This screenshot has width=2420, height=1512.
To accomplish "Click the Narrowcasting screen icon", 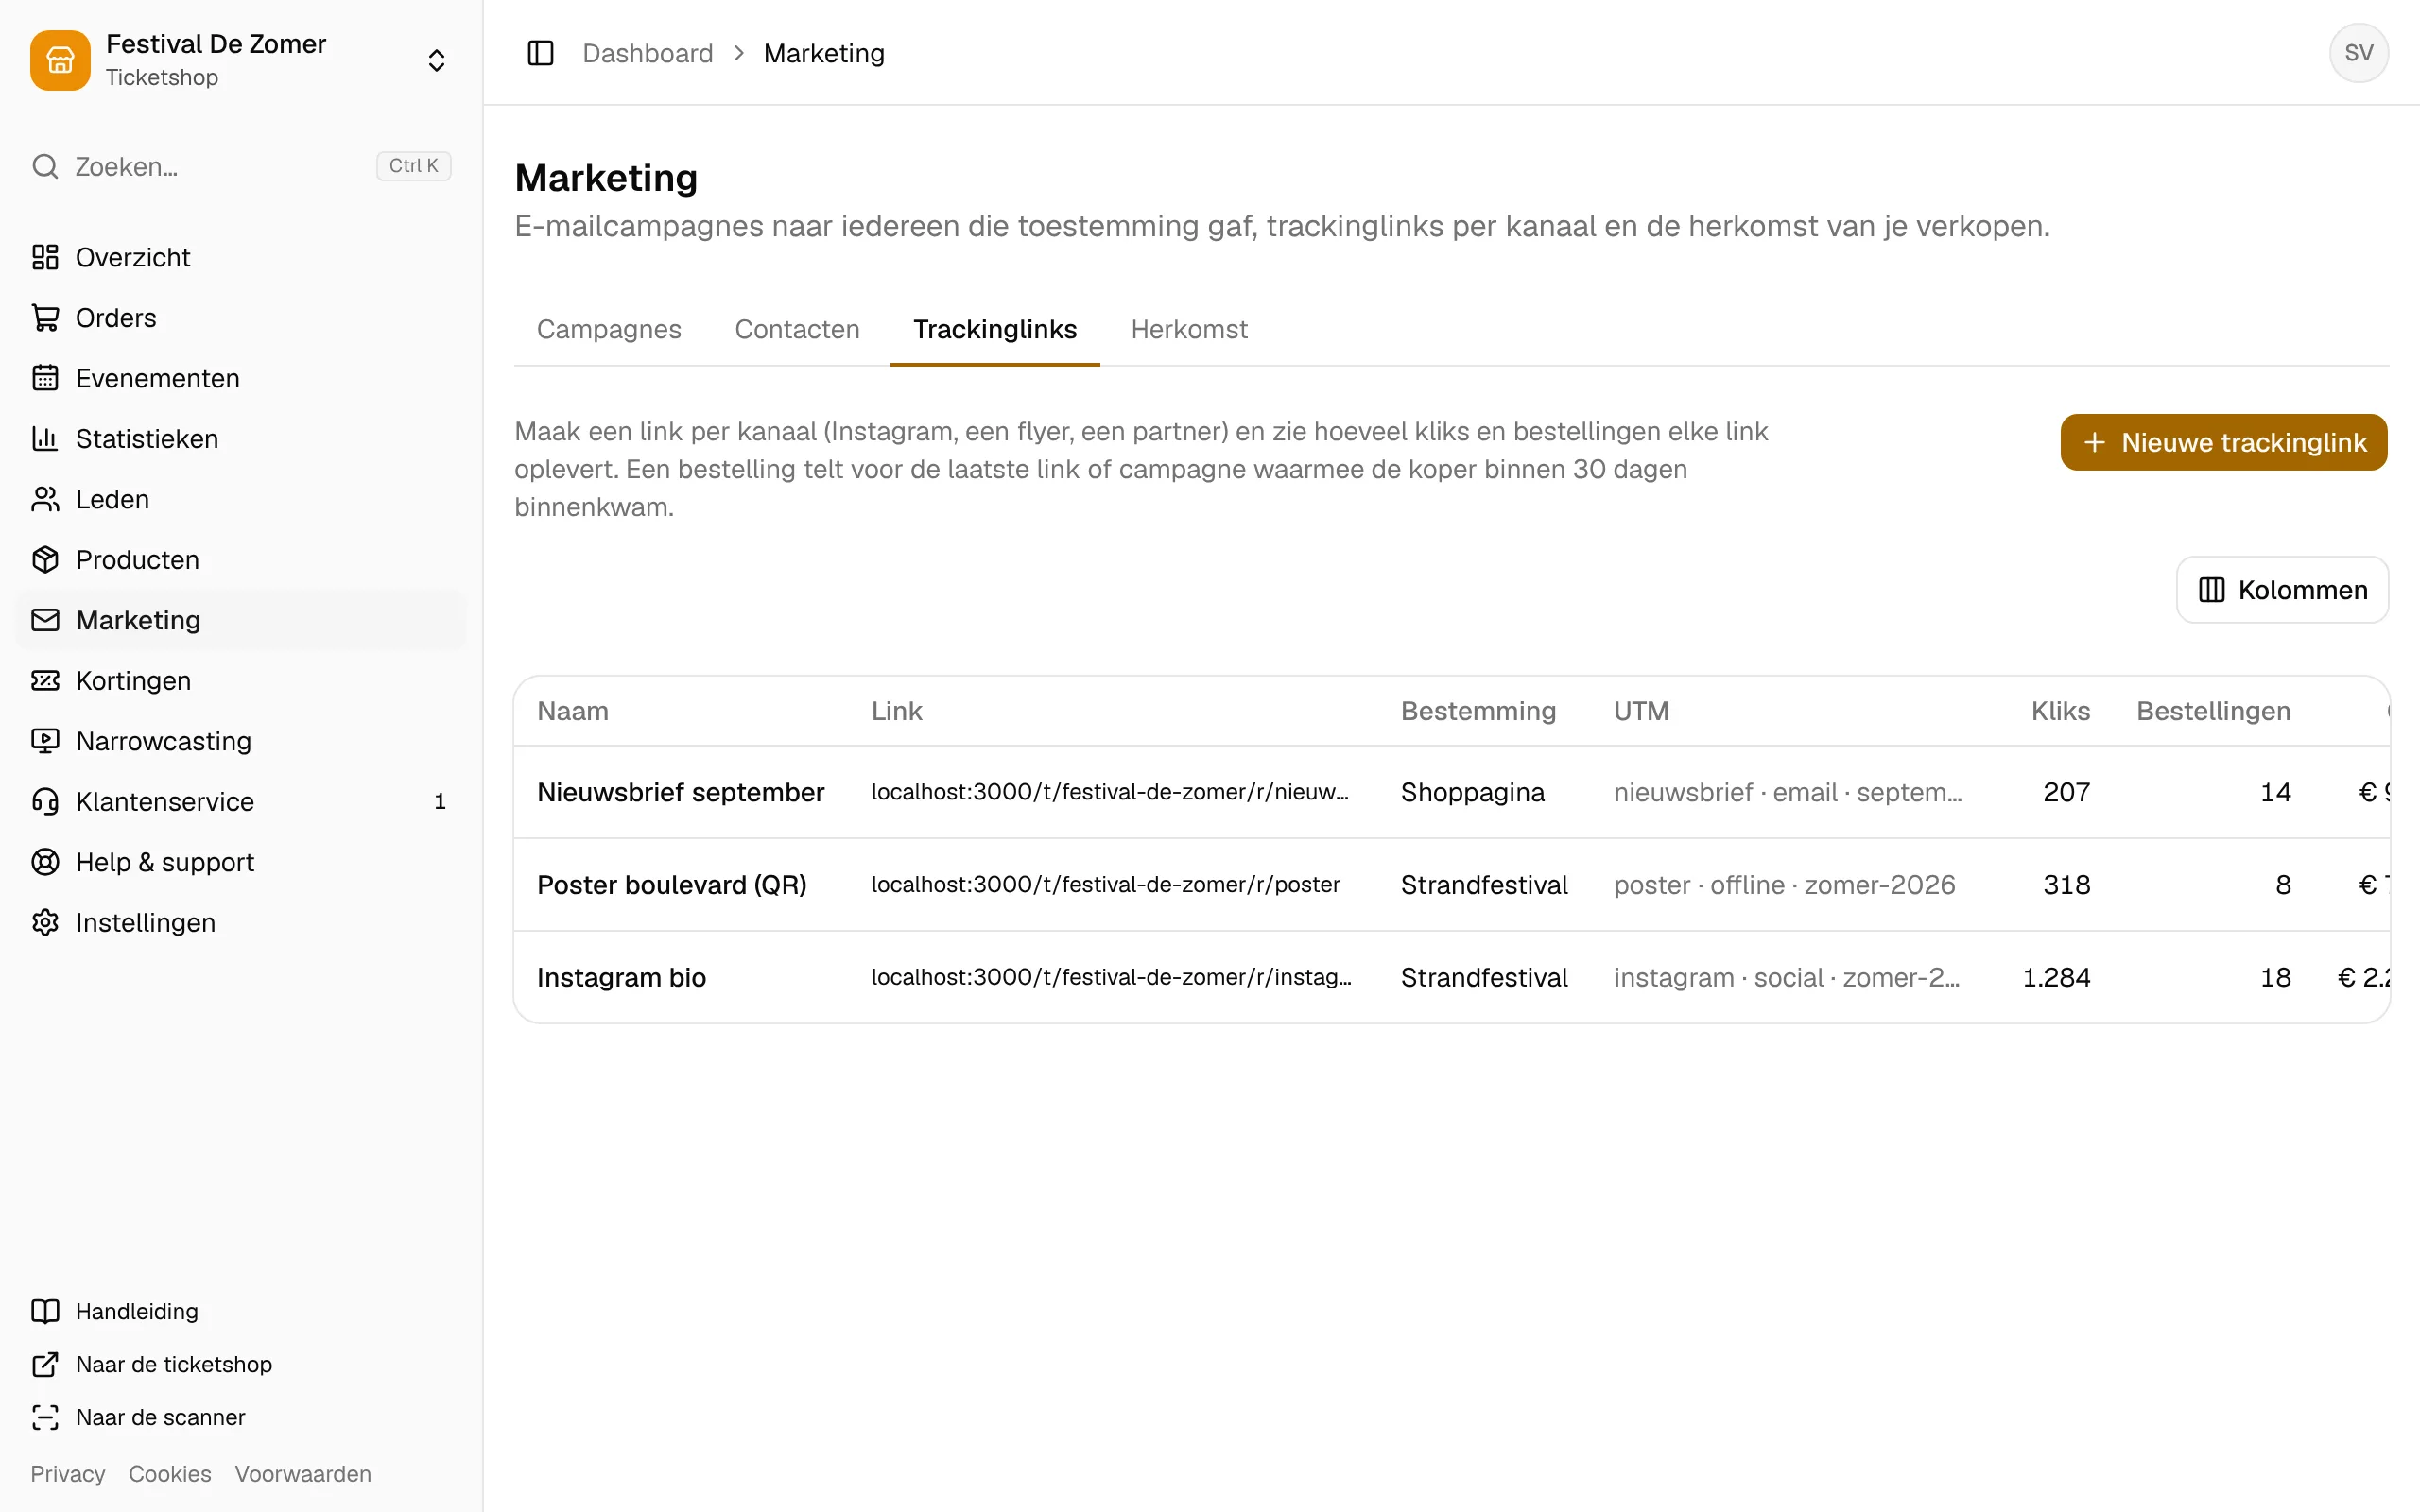I will 45,741.
